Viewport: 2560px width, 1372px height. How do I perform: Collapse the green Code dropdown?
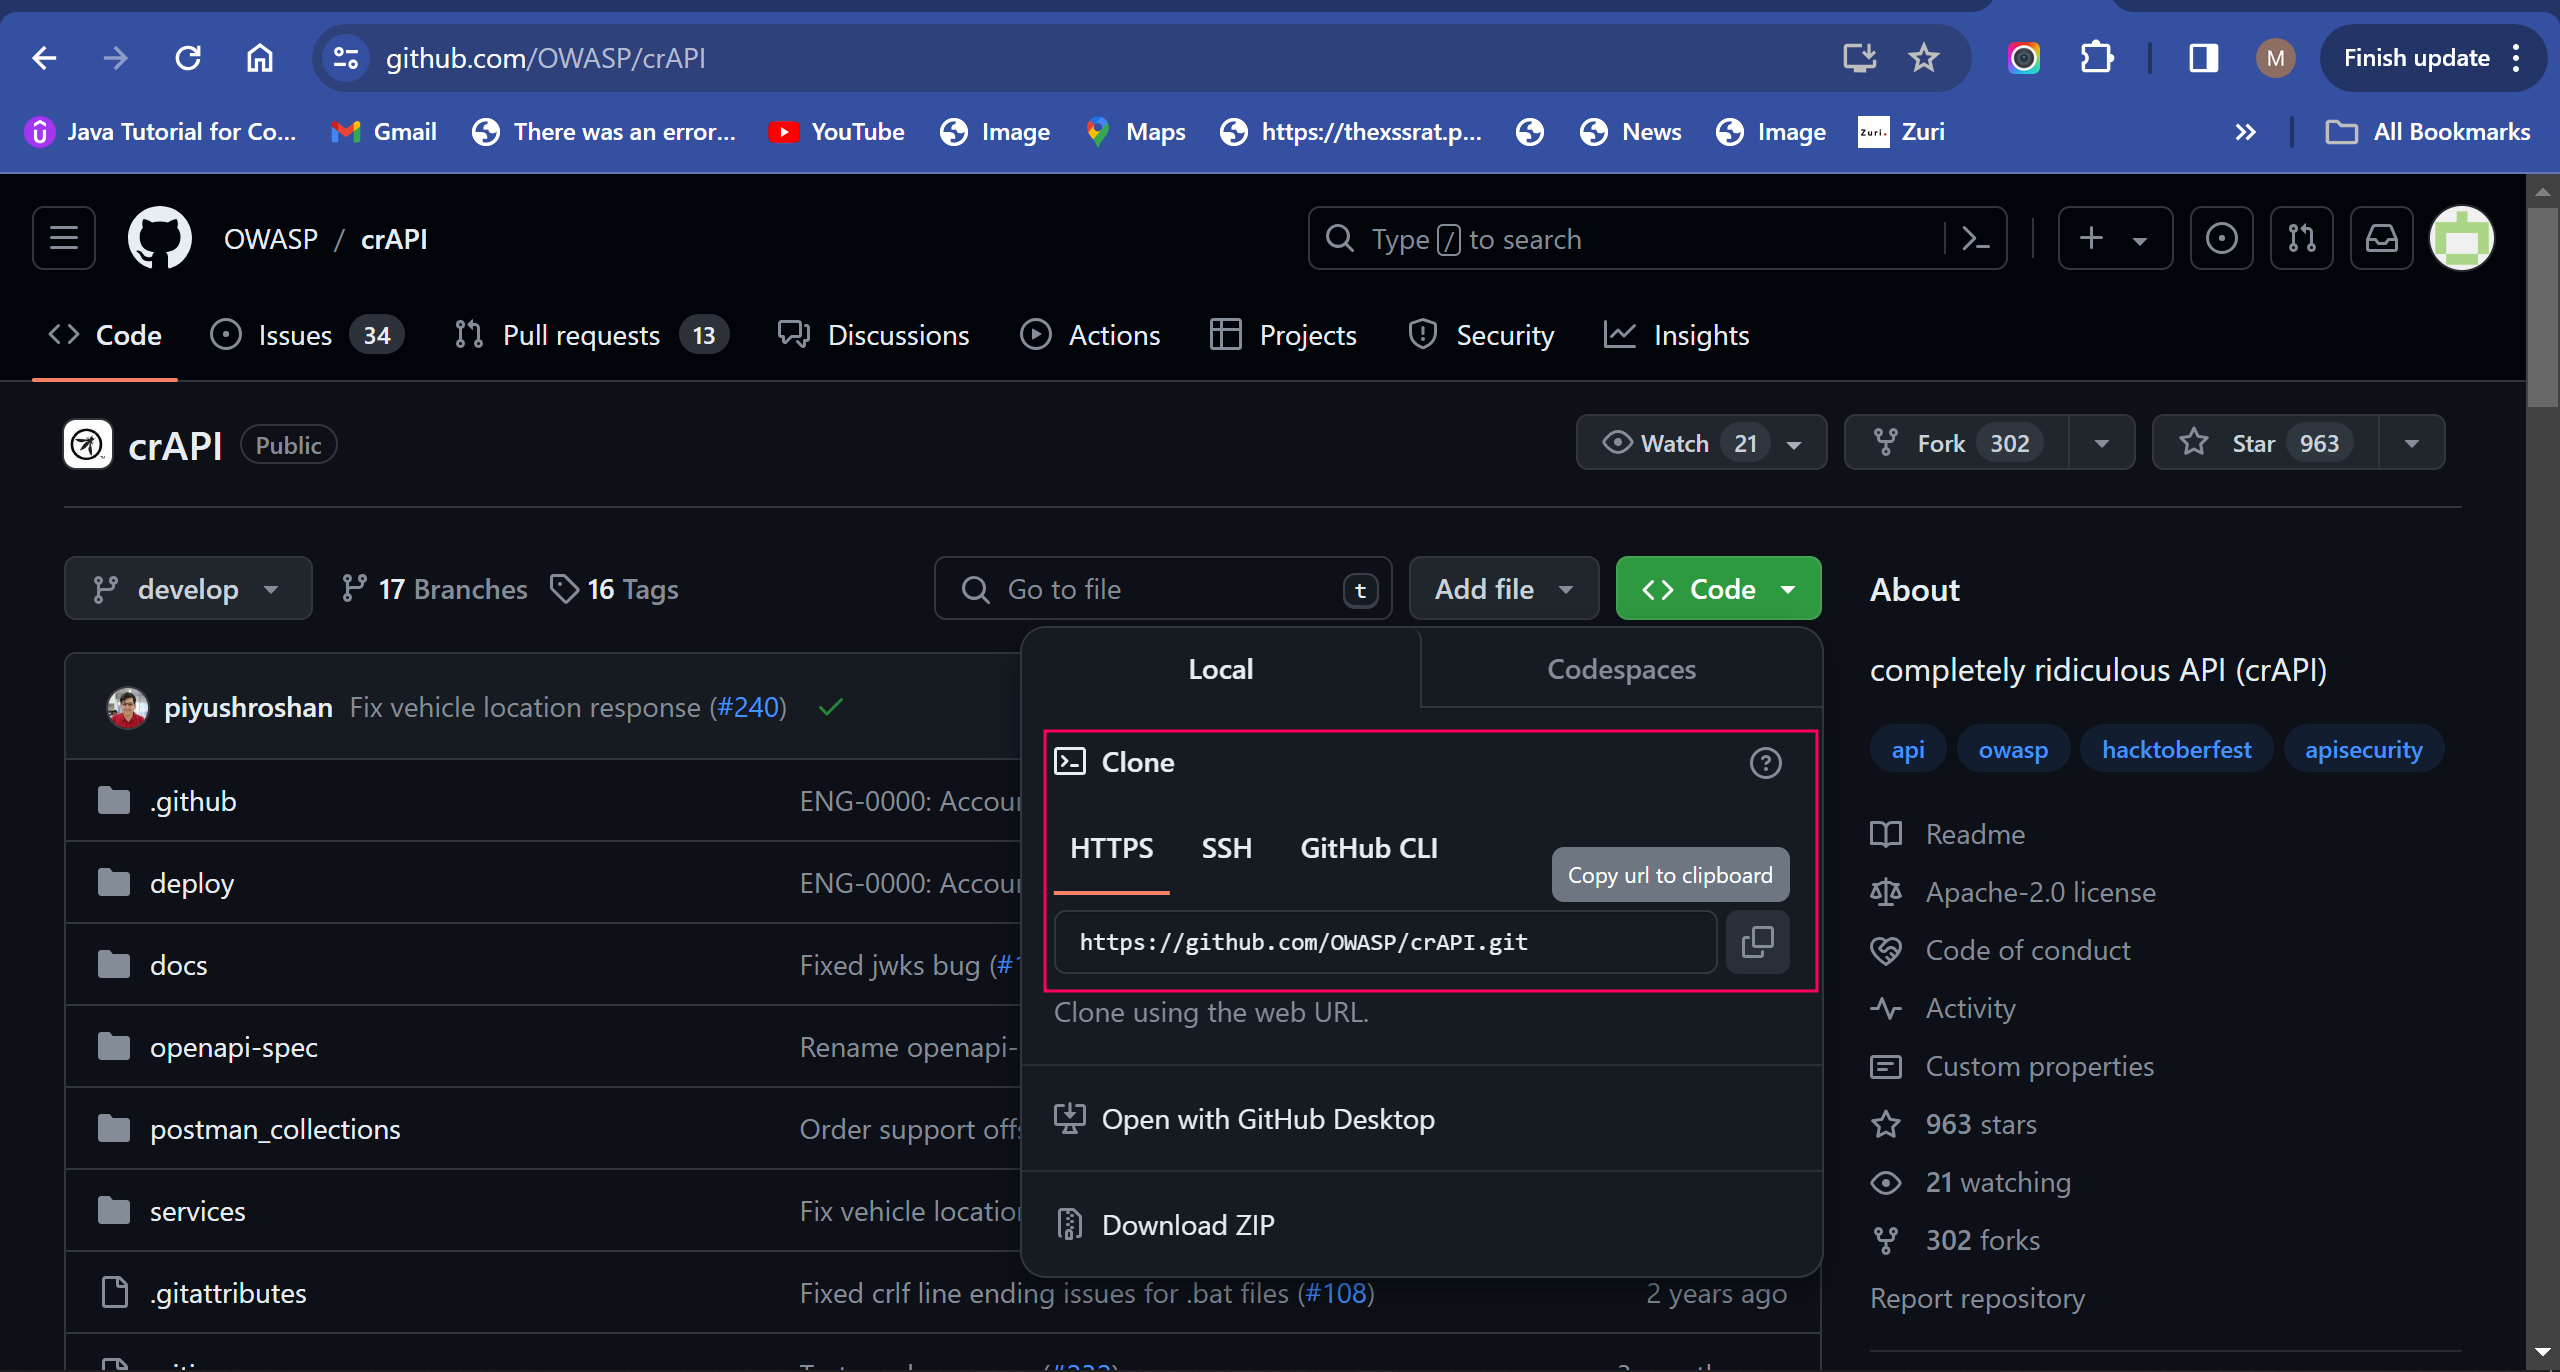pyautogui.click(x=1718, y=588)
